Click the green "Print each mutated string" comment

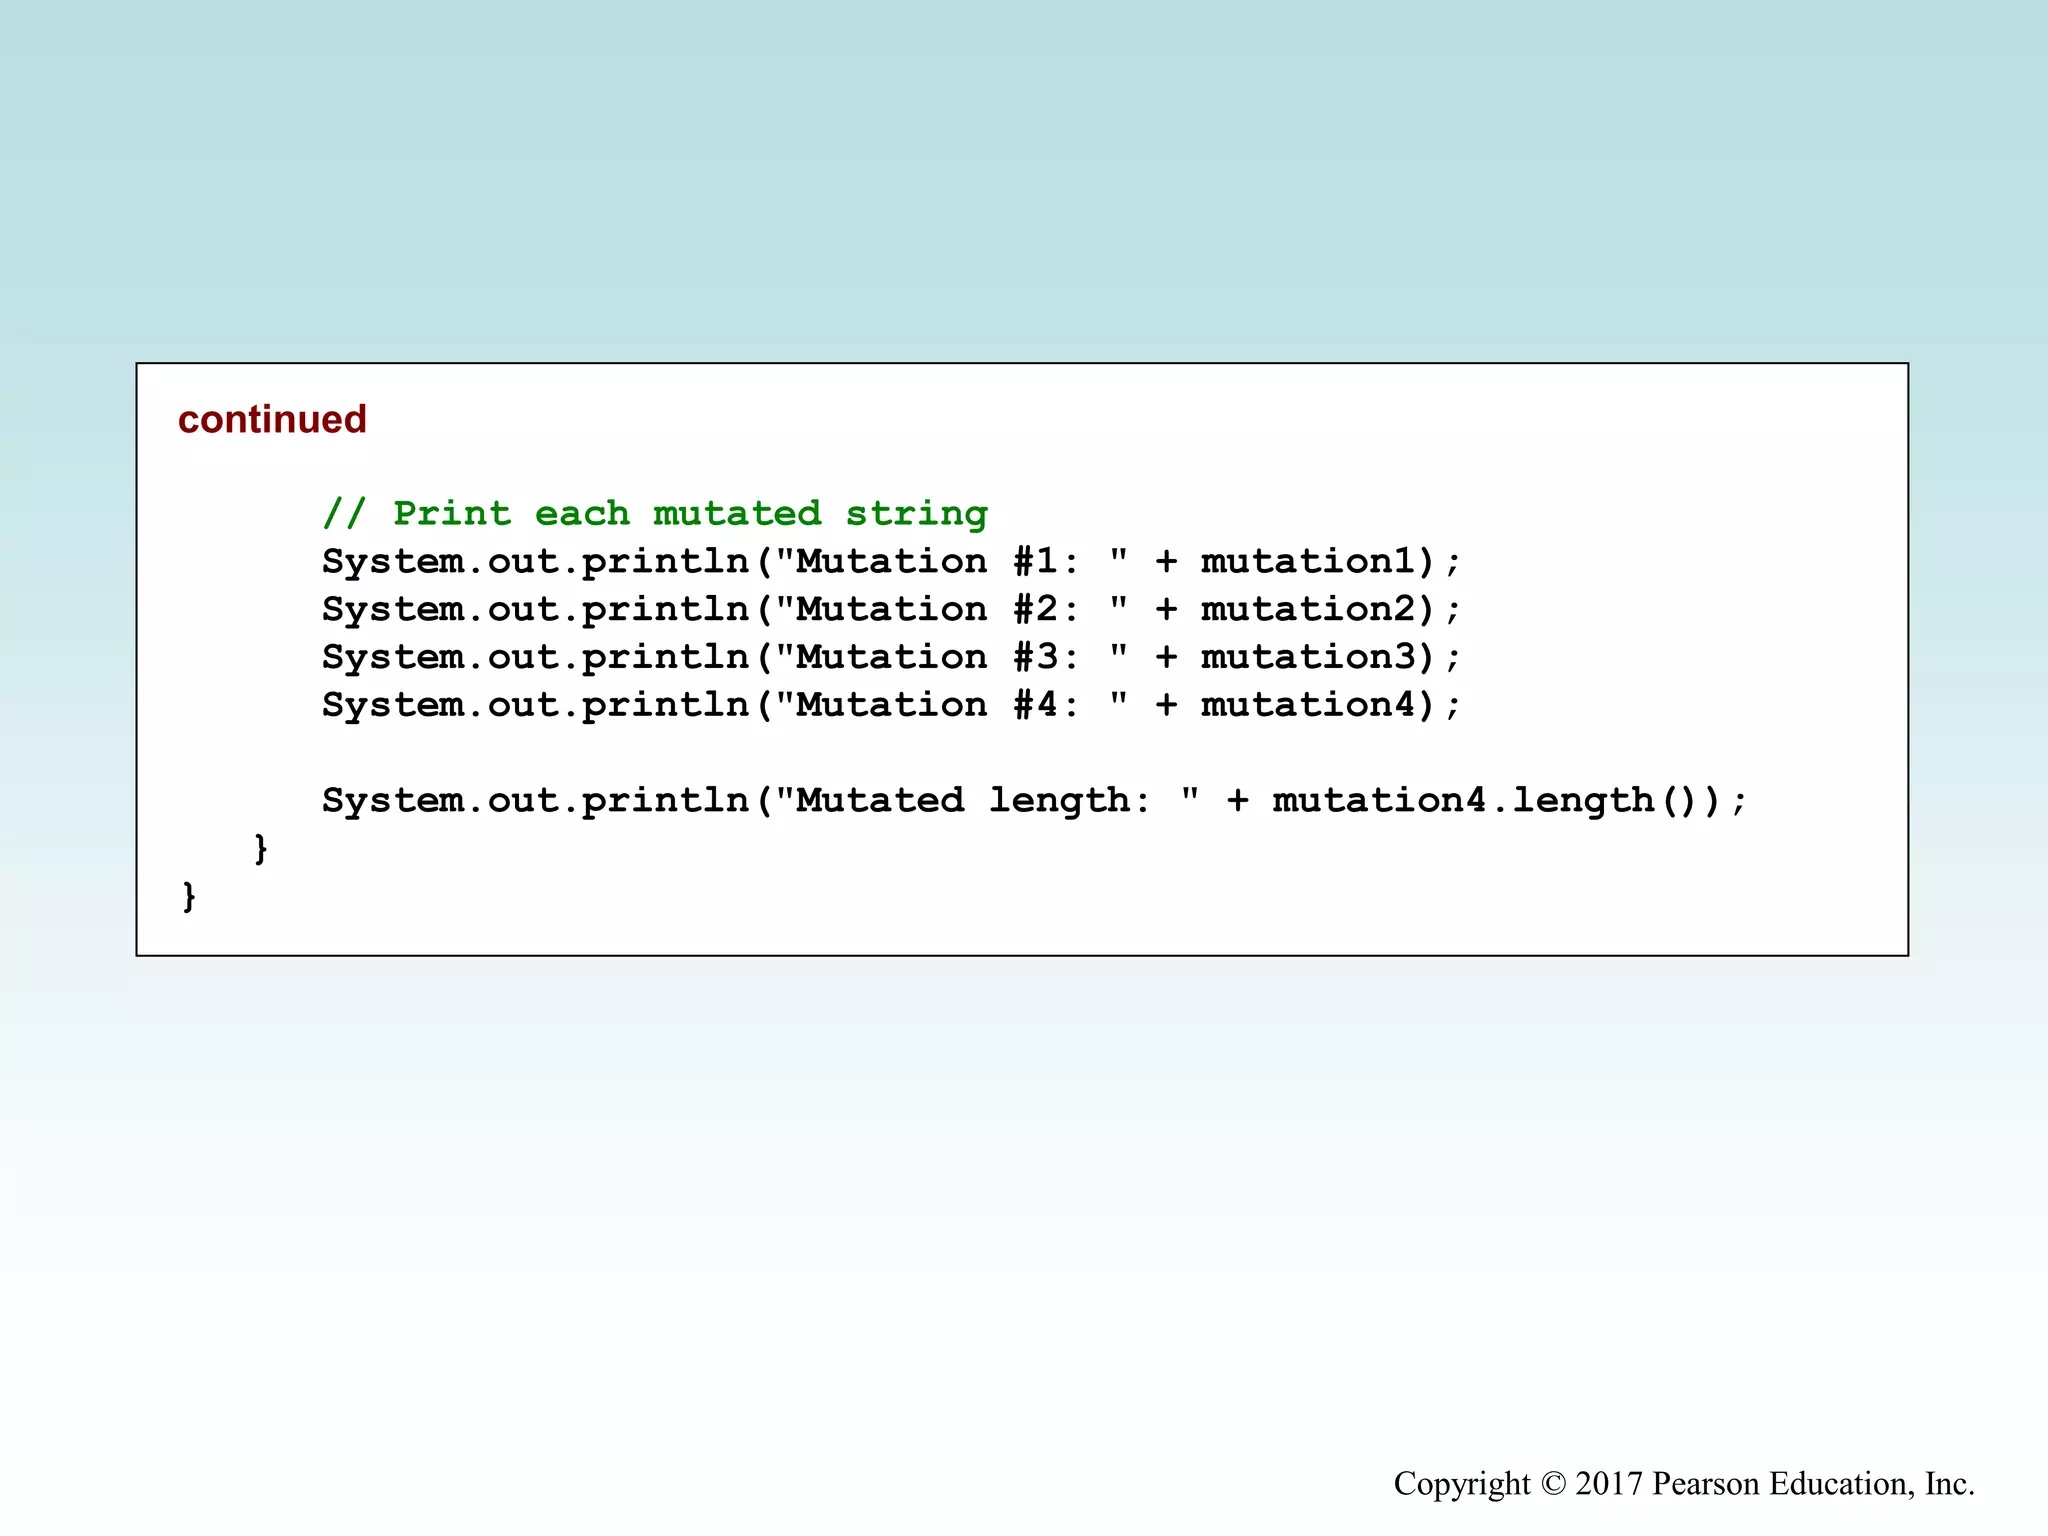click(x=690, y=514)
